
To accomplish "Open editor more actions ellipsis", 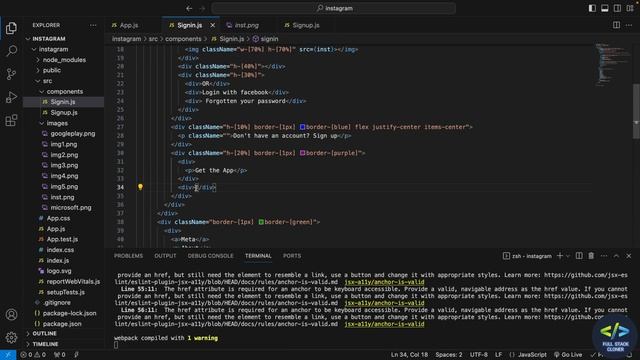I will [x=629, y=25].
